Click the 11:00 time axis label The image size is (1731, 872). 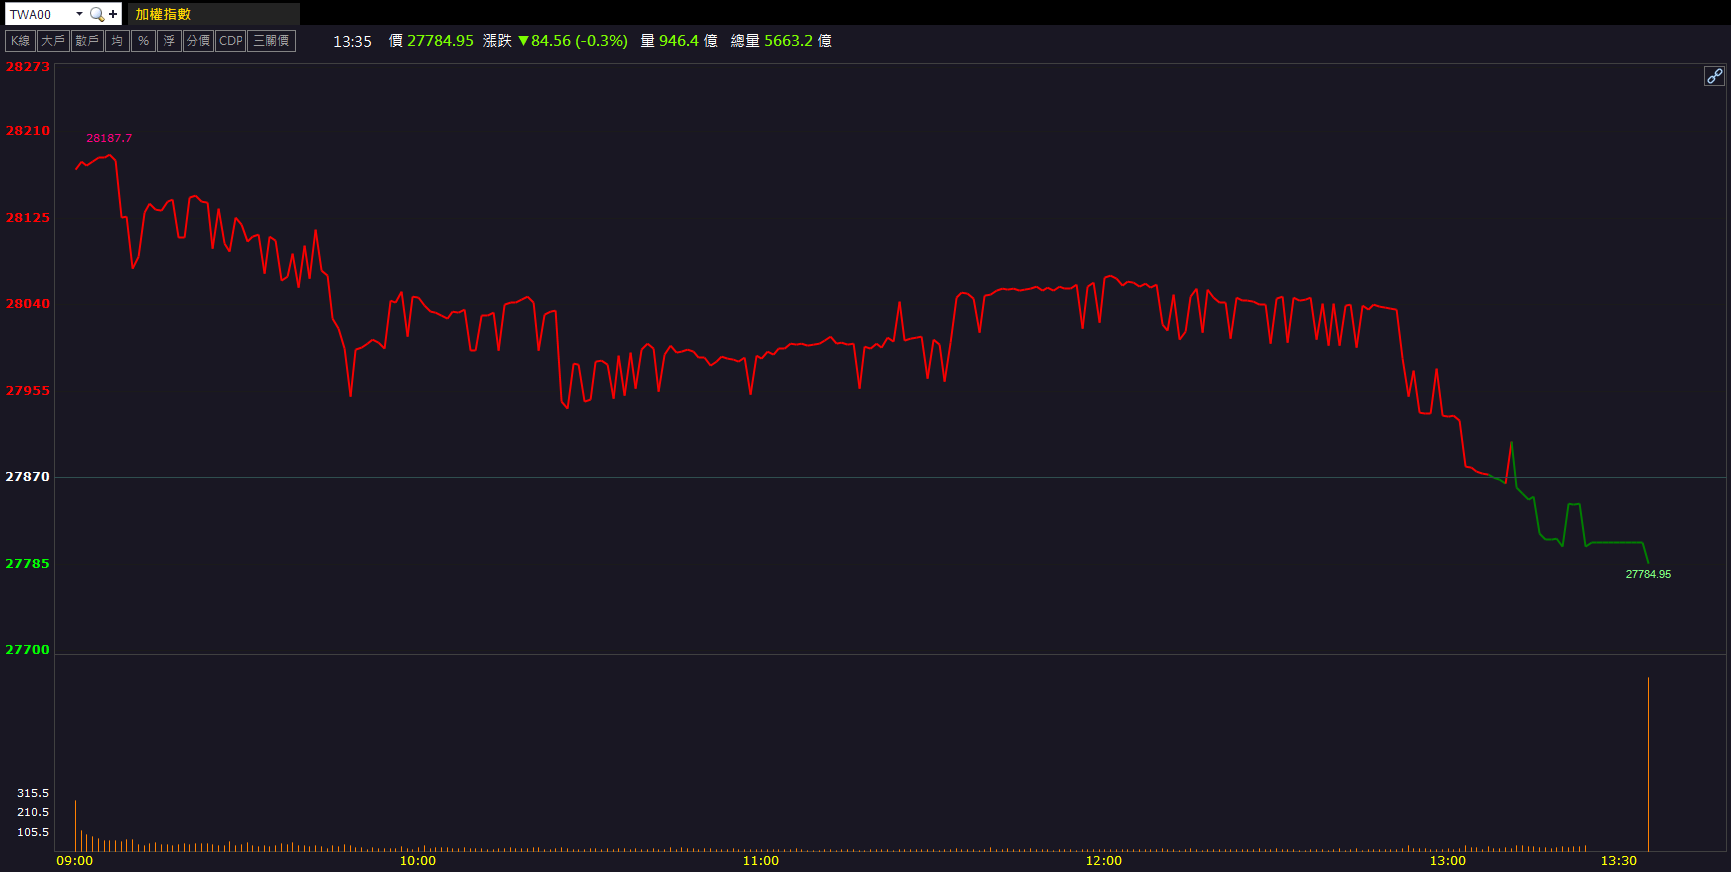point(761,861)
